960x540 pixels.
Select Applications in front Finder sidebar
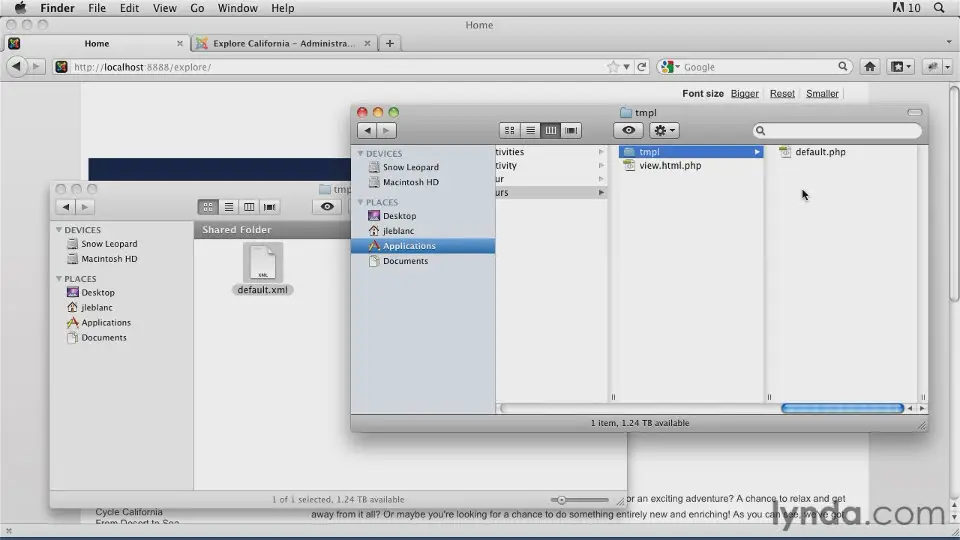pos(422,246)
